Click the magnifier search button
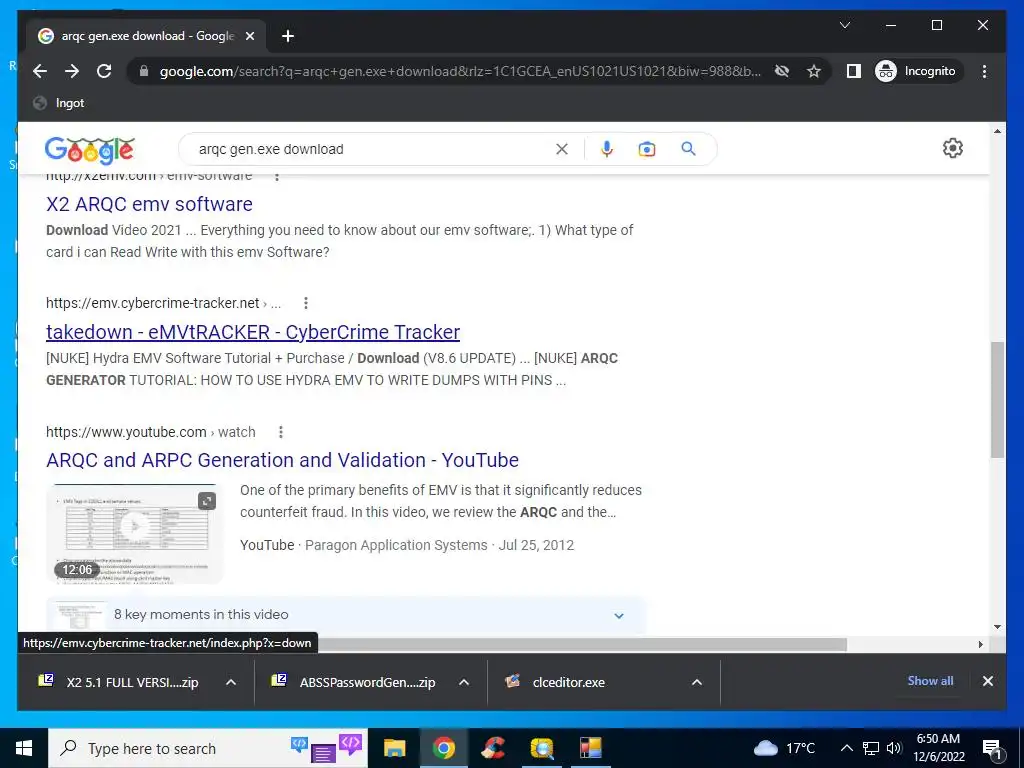1024x768 pixels. (x=688, y=149)
